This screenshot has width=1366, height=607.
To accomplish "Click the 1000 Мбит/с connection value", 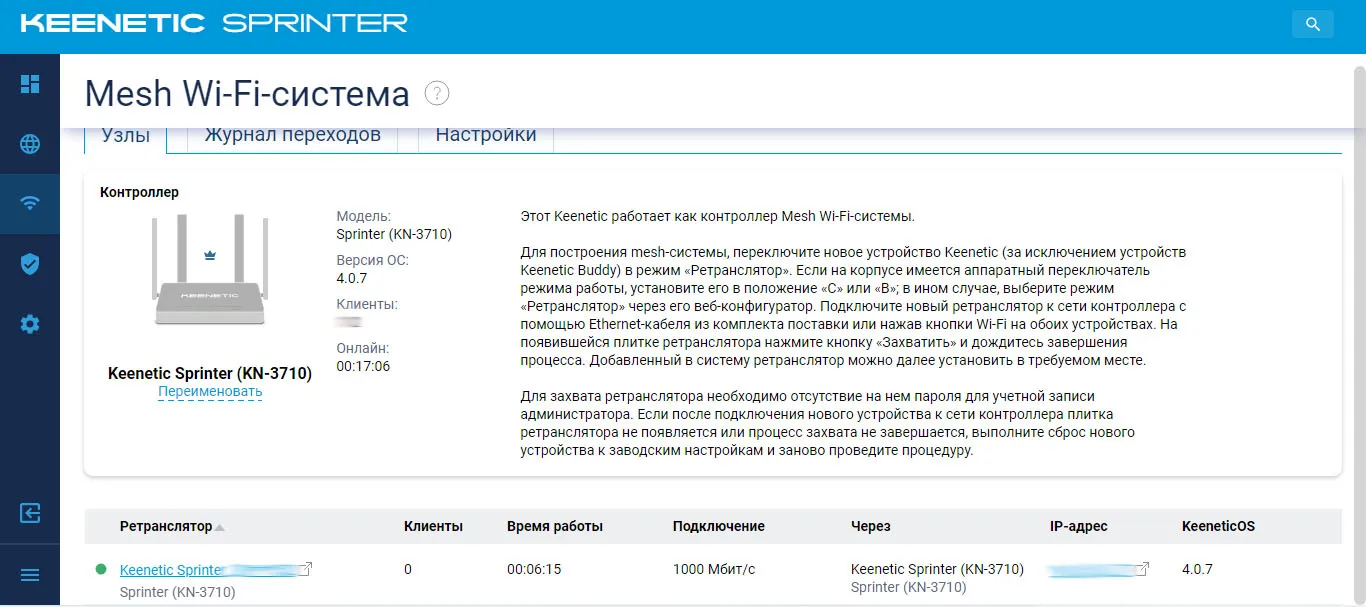I will click(714, 569).
